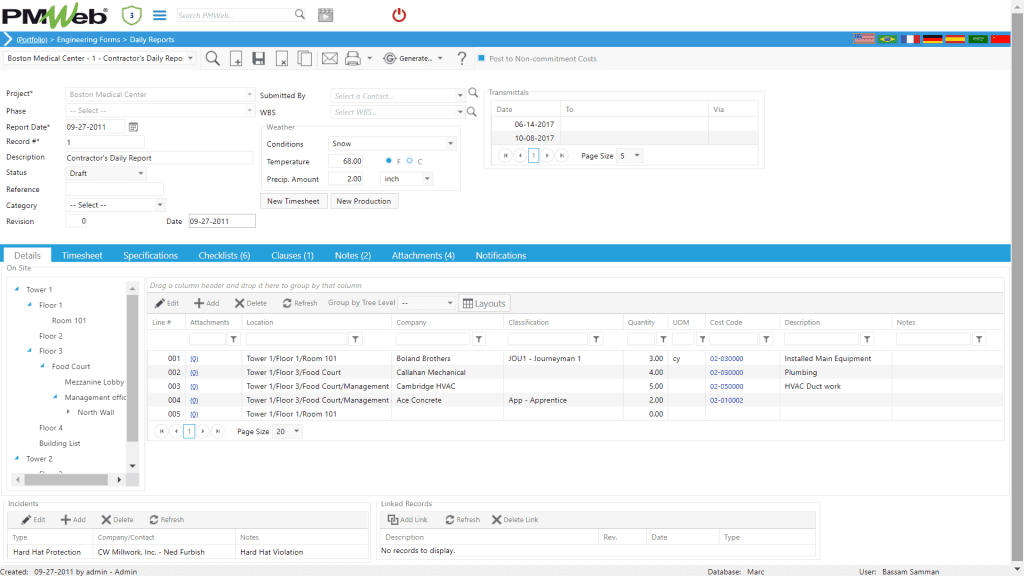Click the 06-14-2017 transmittal row
Screen dimensions: 1024x576
tap(625, 124)
